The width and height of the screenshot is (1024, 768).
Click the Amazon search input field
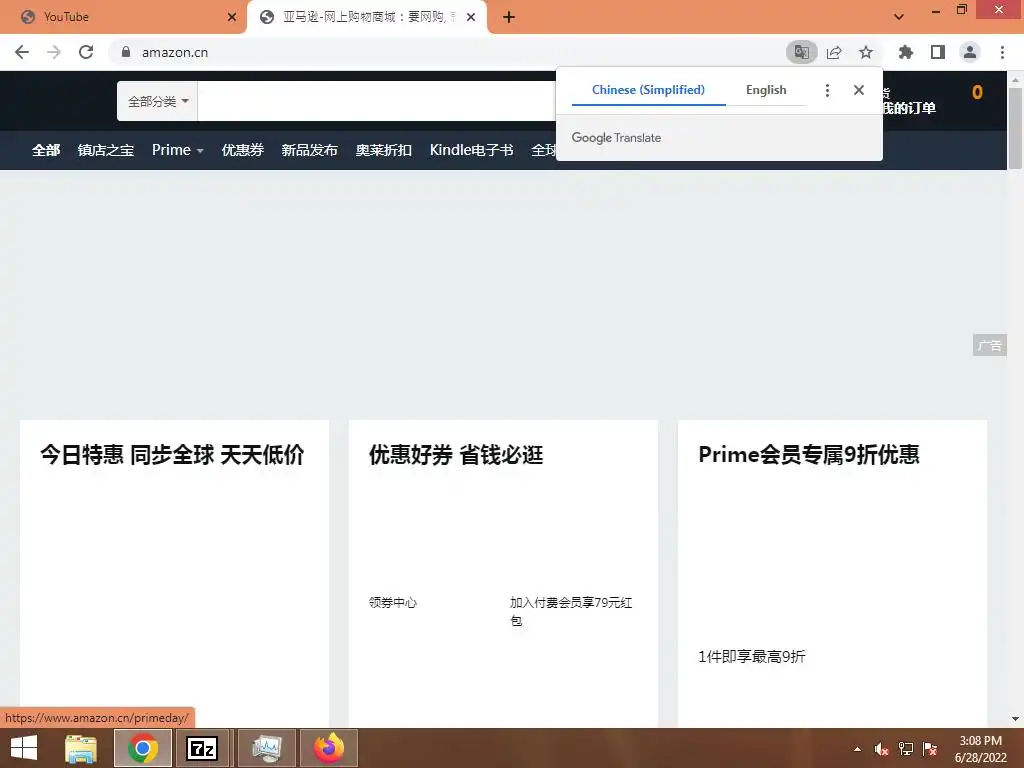click(376, 101)
